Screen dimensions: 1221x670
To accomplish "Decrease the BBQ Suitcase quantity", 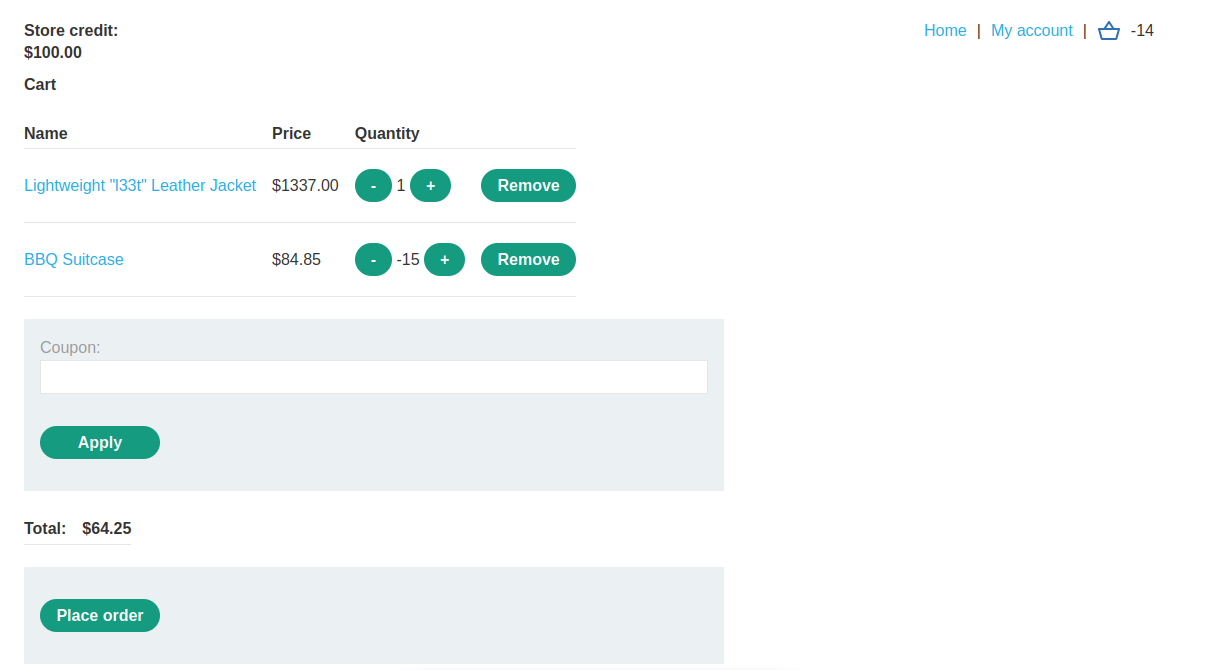I will [x=373, y=260].
